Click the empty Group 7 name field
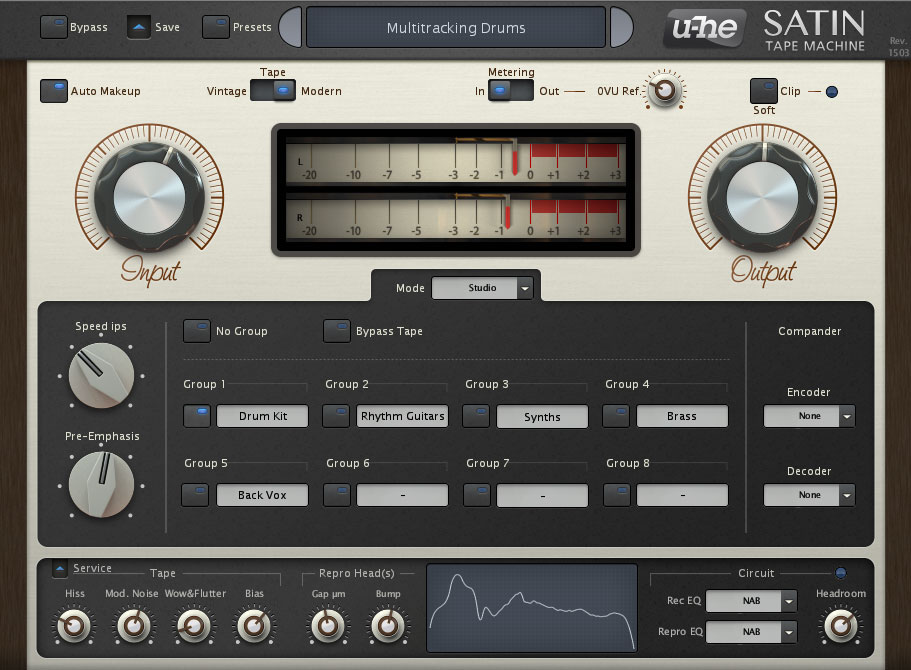Image resolution: width=911 pixels, height=670 pixels. coord(542,495)
